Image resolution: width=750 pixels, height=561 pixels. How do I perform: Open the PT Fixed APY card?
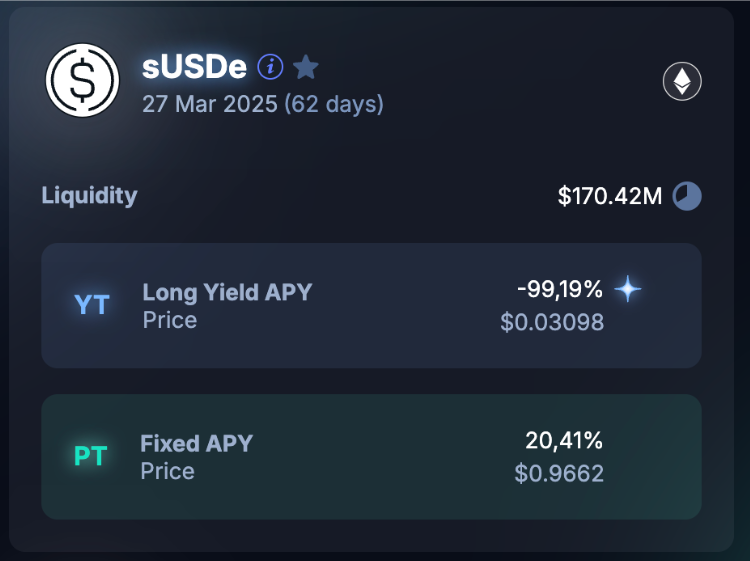tap(371, 457)
